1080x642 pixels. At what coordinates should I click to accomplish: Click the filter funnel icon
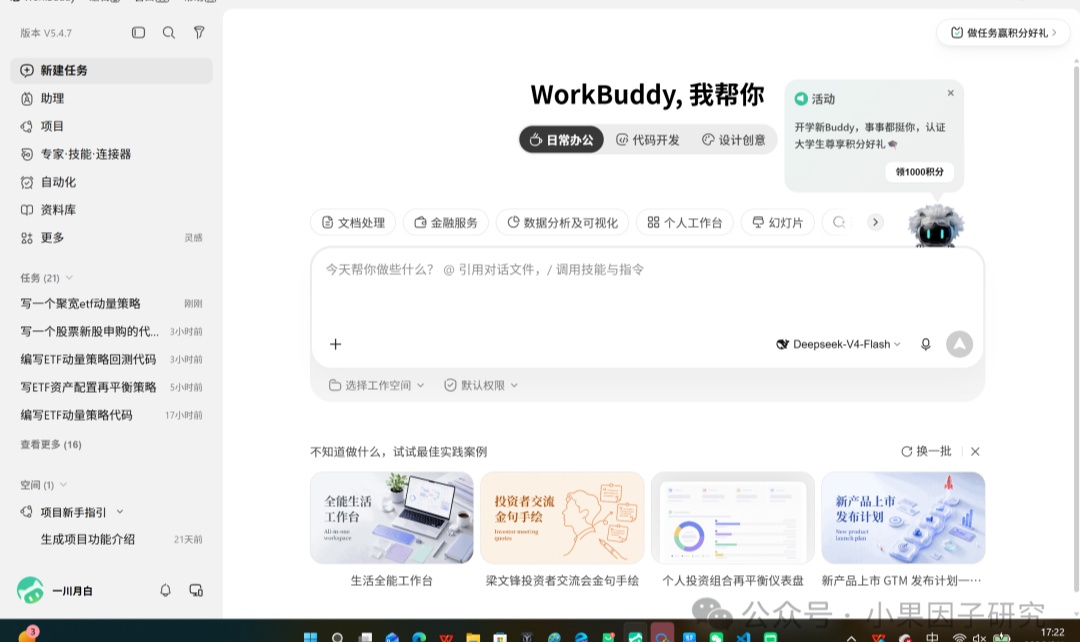[x=199, y=32]
